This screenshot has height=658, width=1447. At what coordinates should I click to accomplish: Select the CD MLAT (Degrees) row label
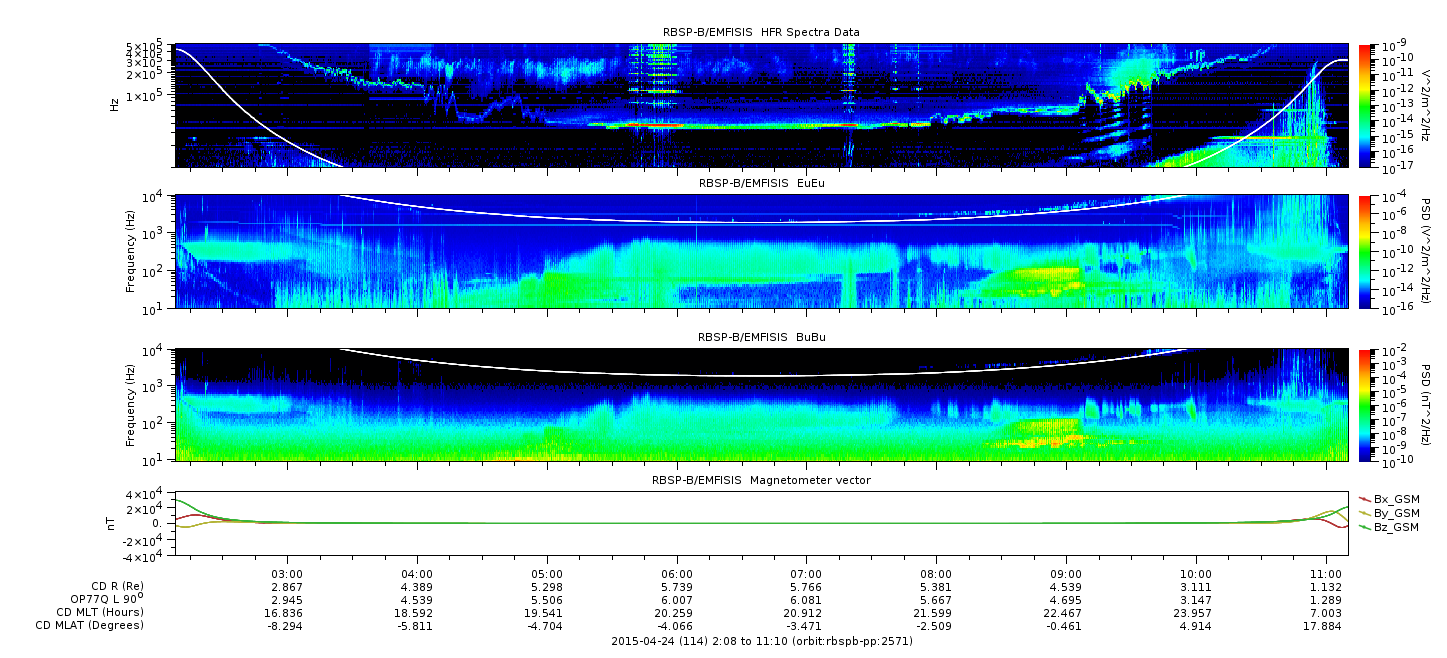point(92,625)
